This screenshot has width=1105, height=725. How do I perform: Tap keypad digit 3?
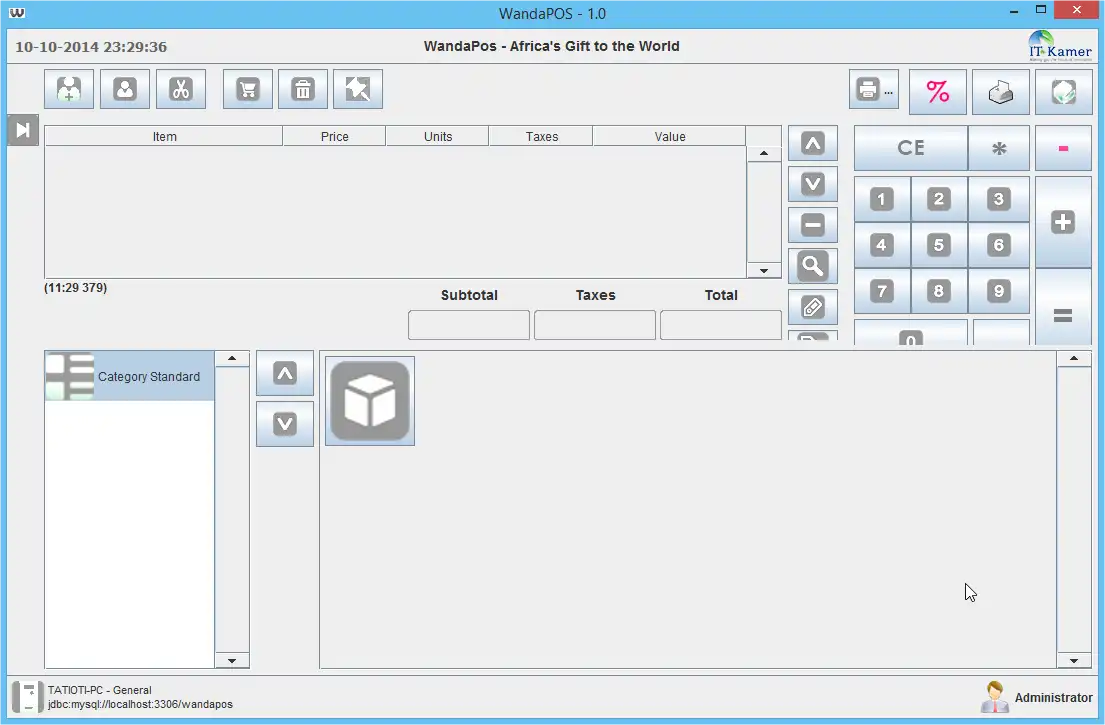(x=999, y=199)
